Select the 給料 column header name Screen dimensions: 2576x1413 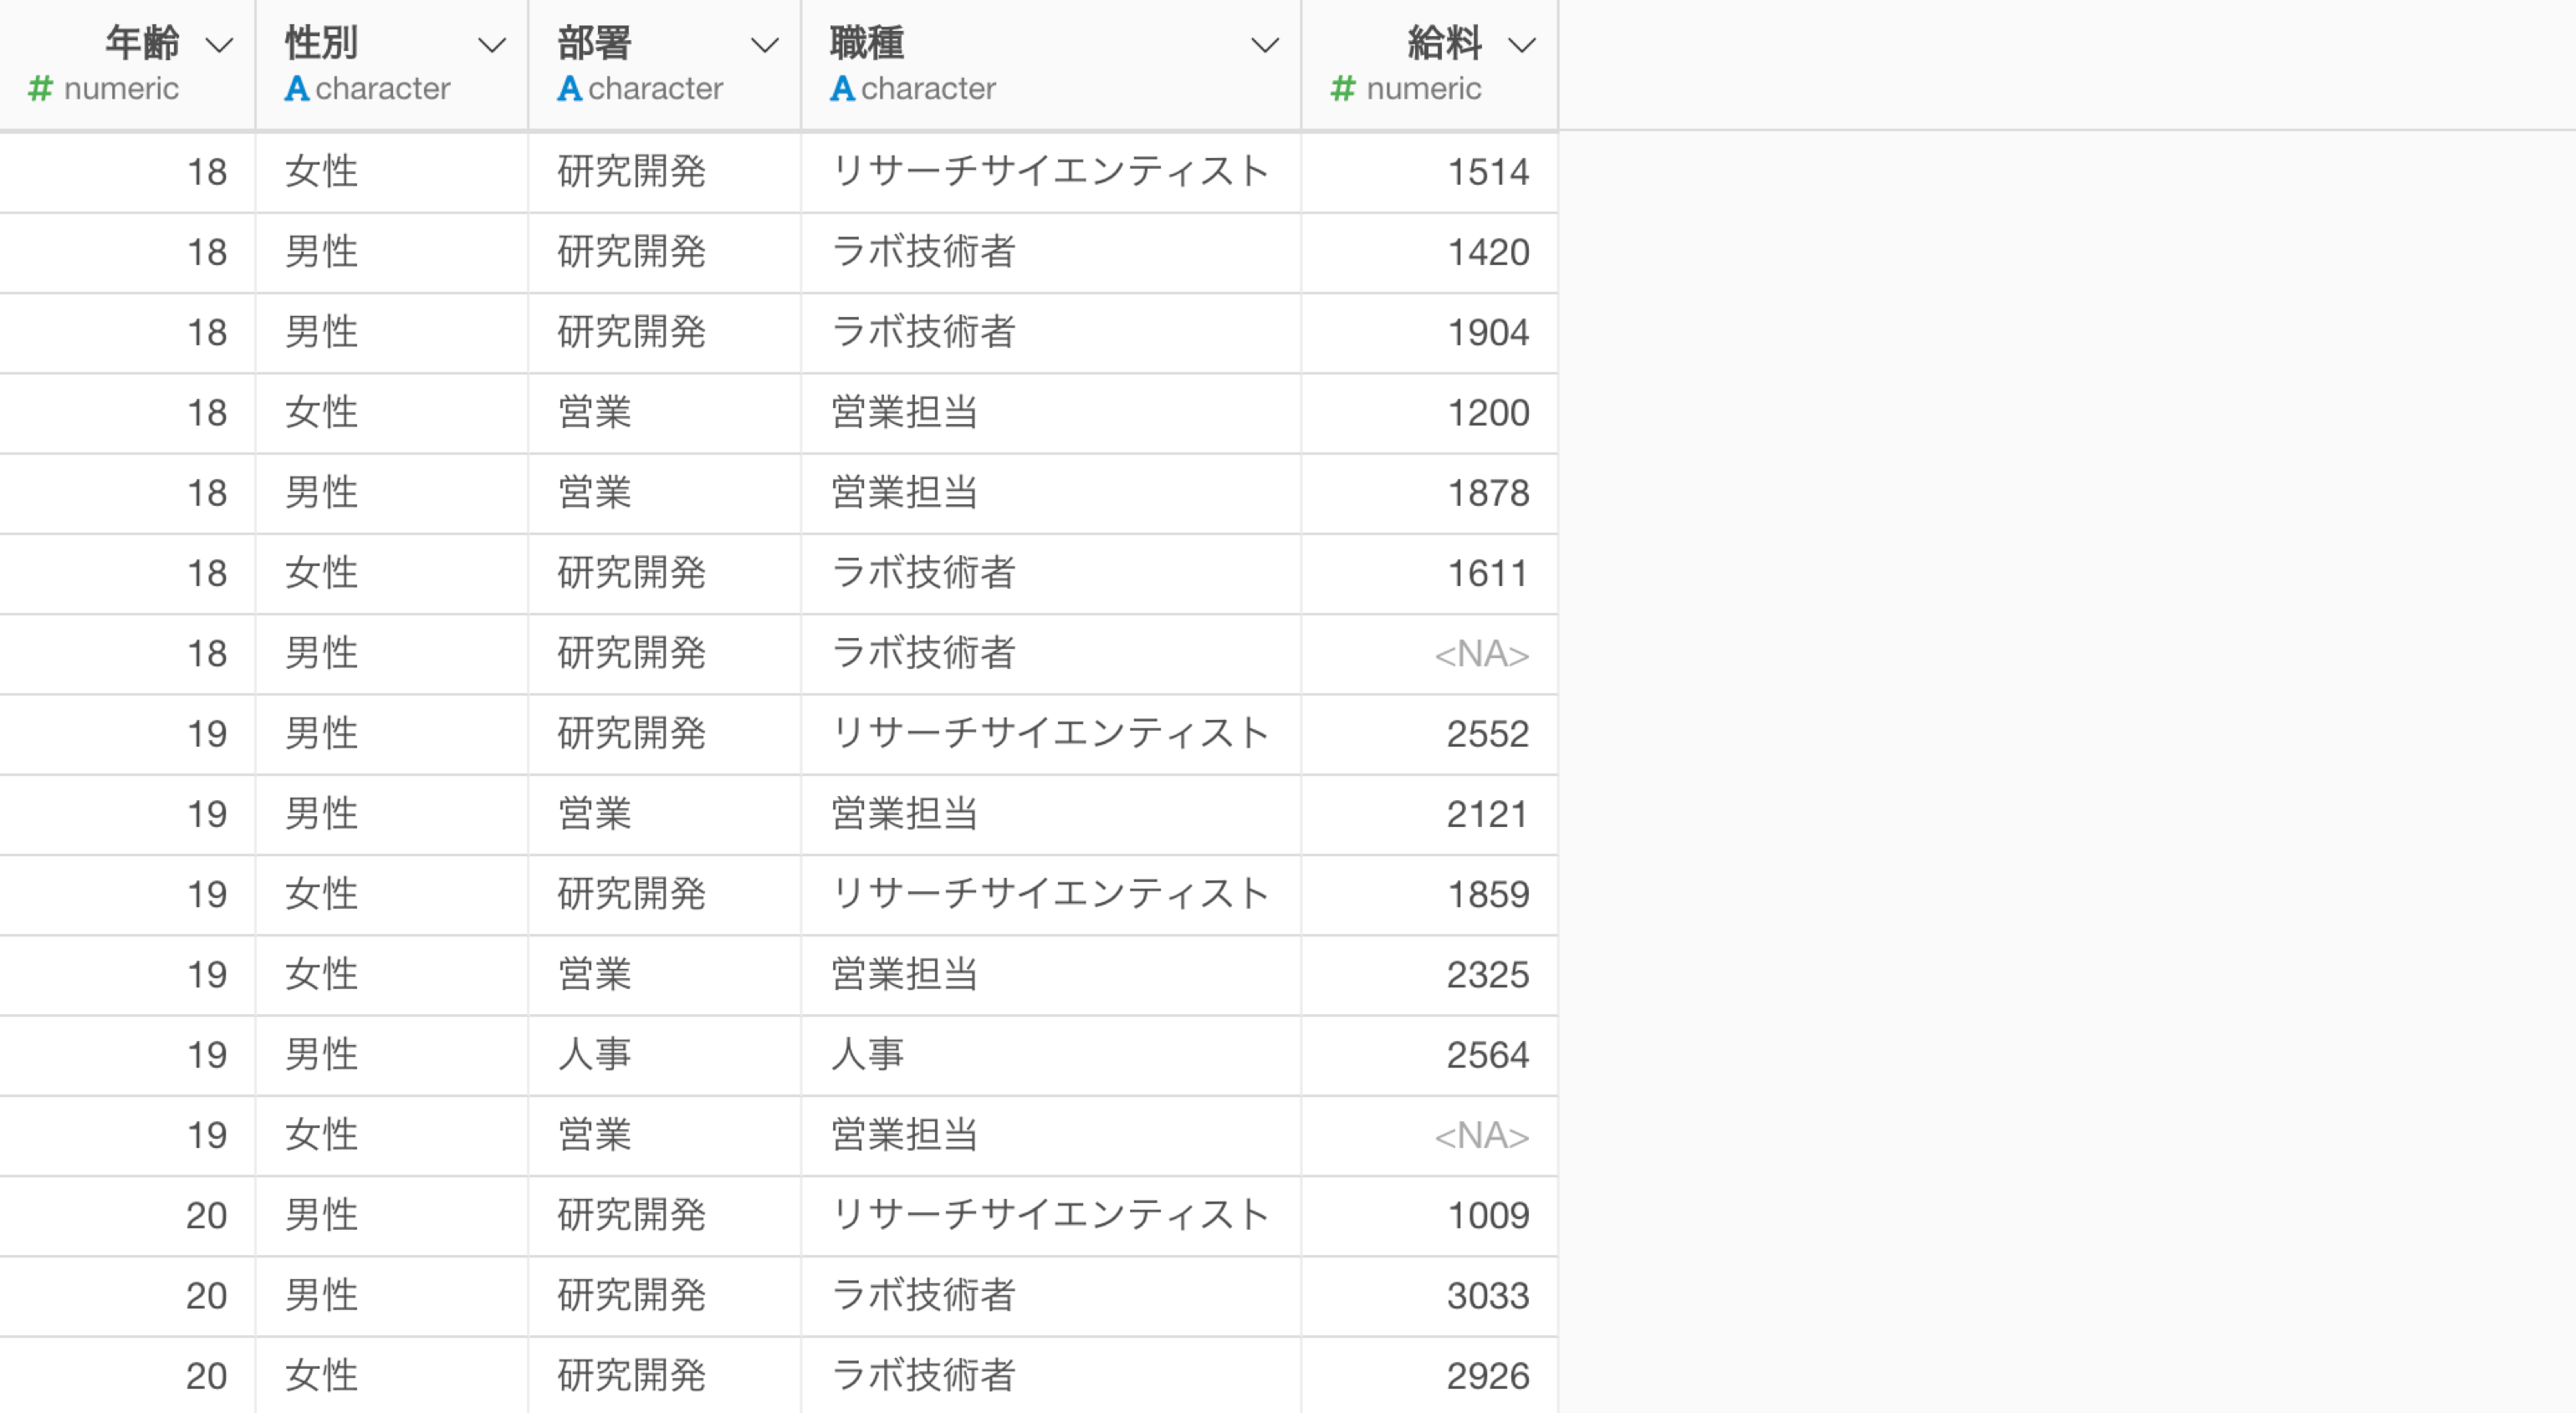tap(1445, 43)
